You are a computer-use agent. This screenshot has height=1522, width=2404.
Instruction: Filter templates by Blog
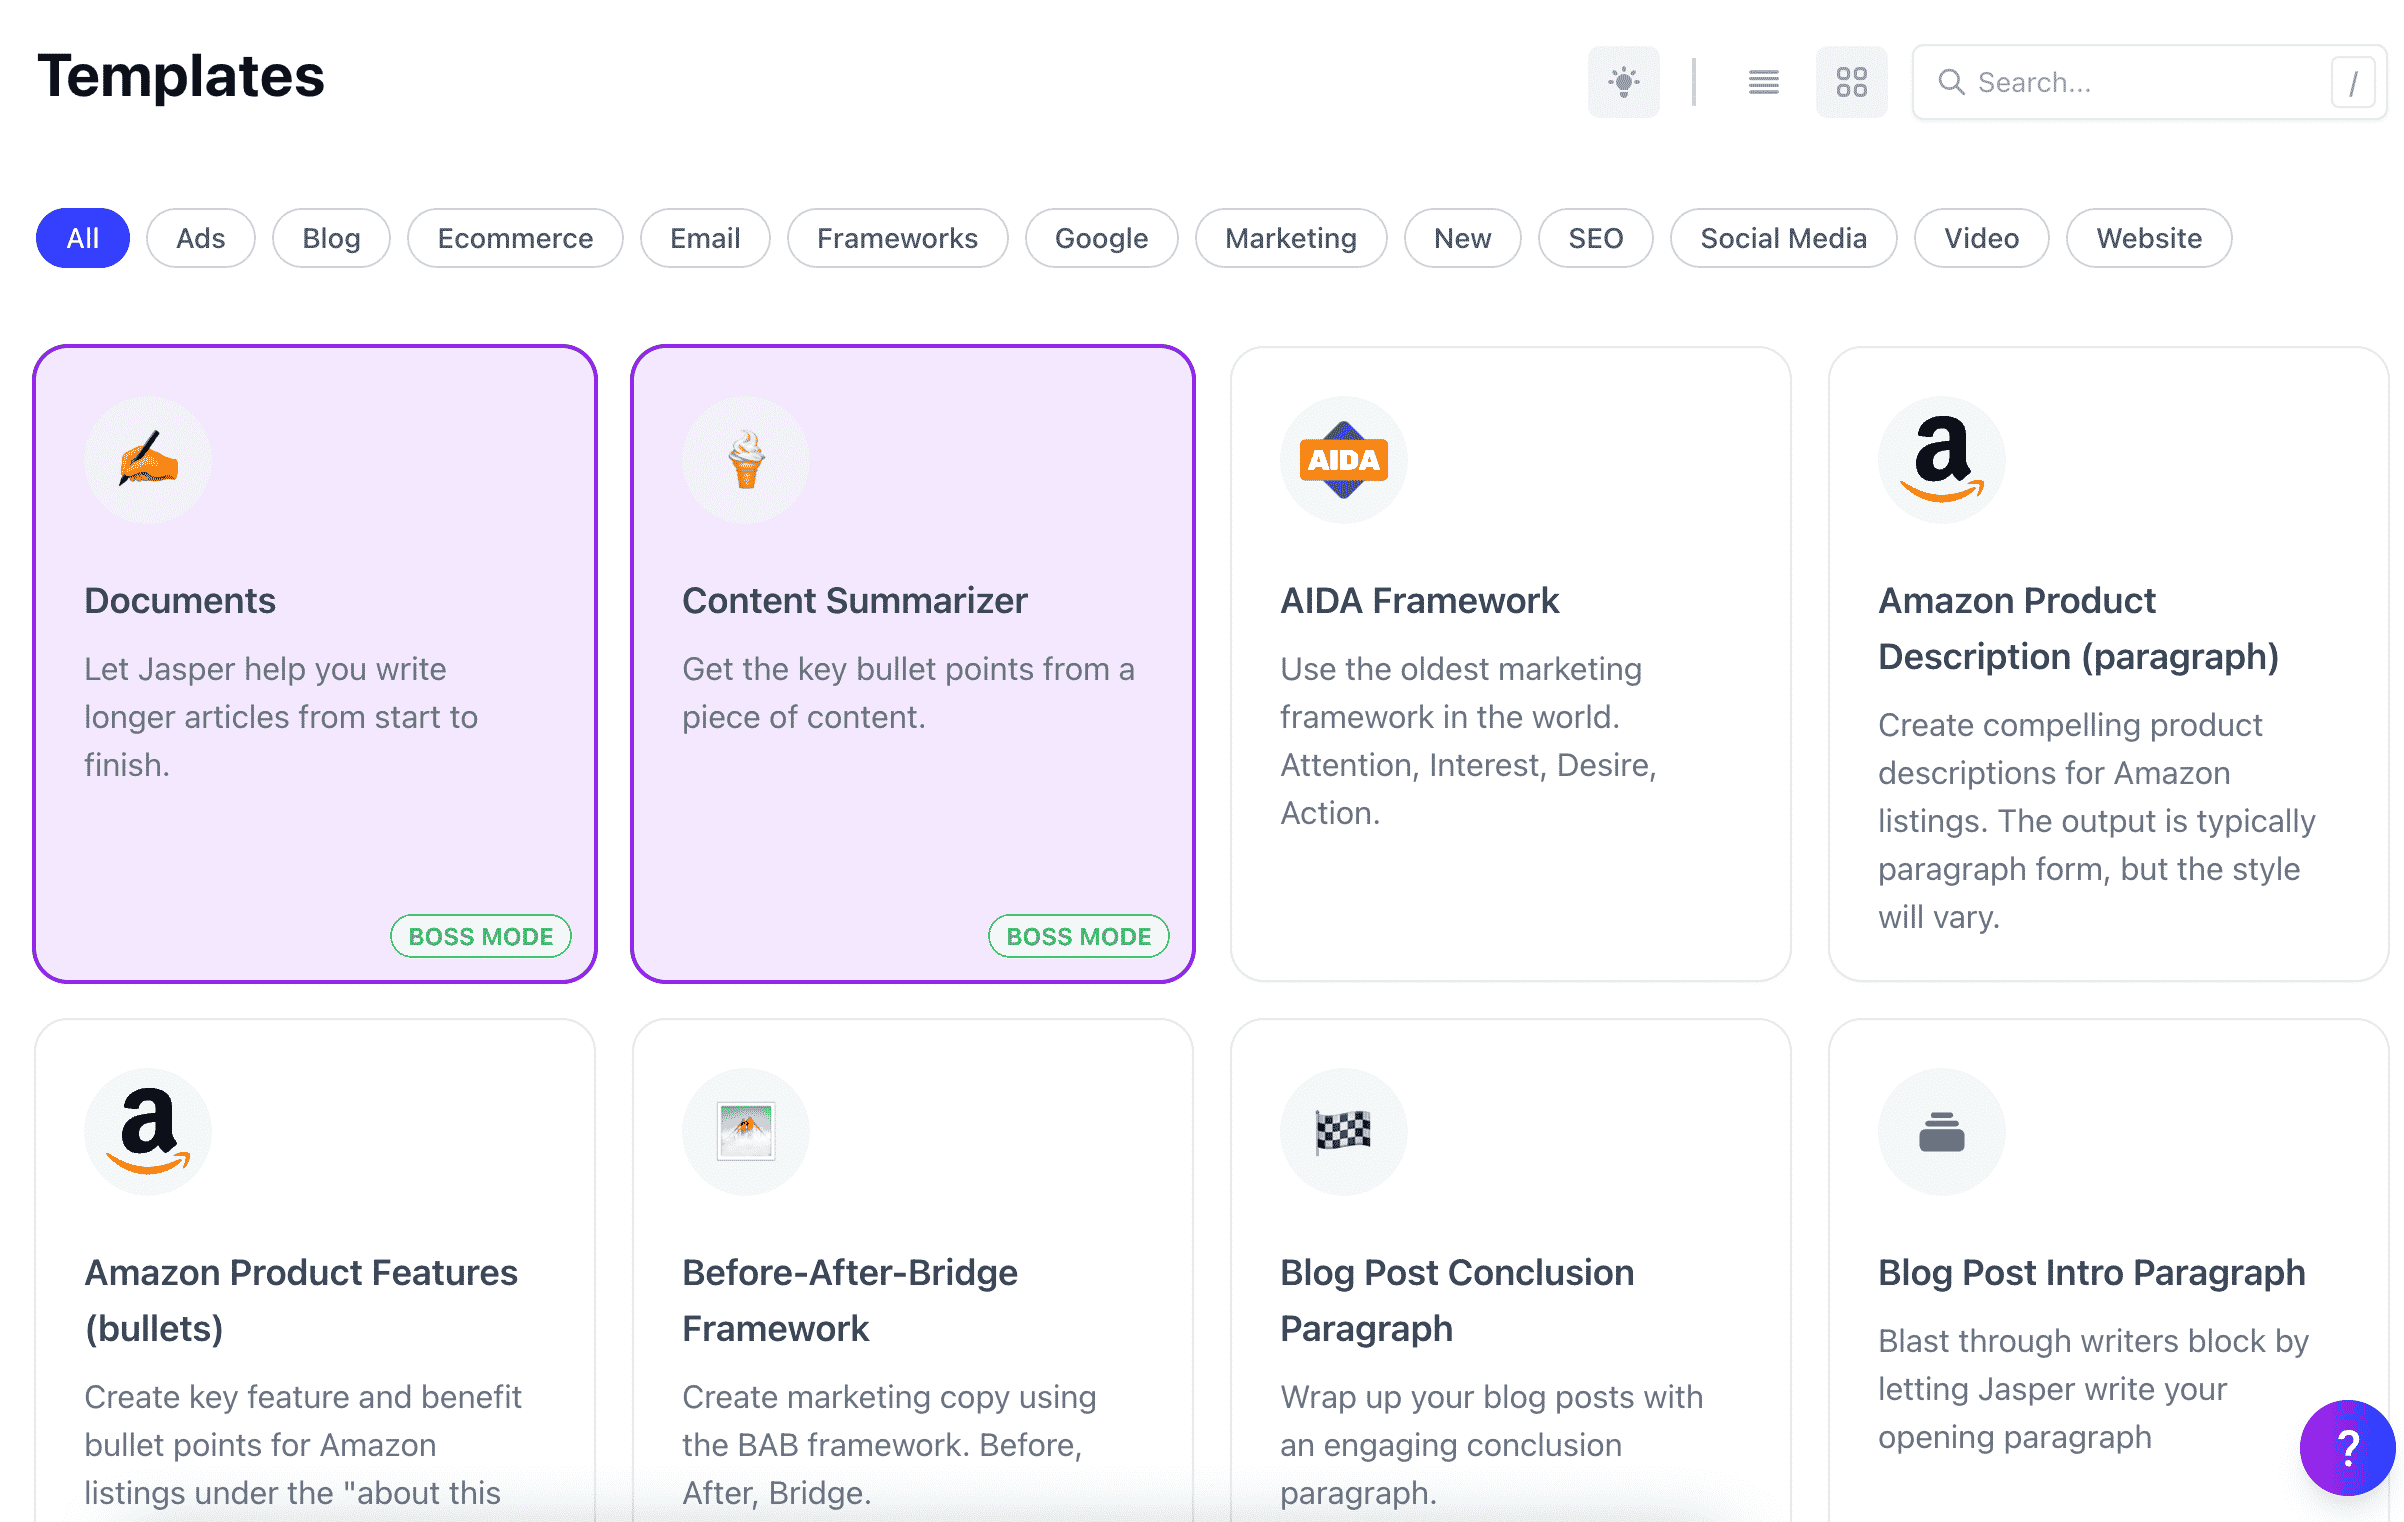click(x=331, y=238)
